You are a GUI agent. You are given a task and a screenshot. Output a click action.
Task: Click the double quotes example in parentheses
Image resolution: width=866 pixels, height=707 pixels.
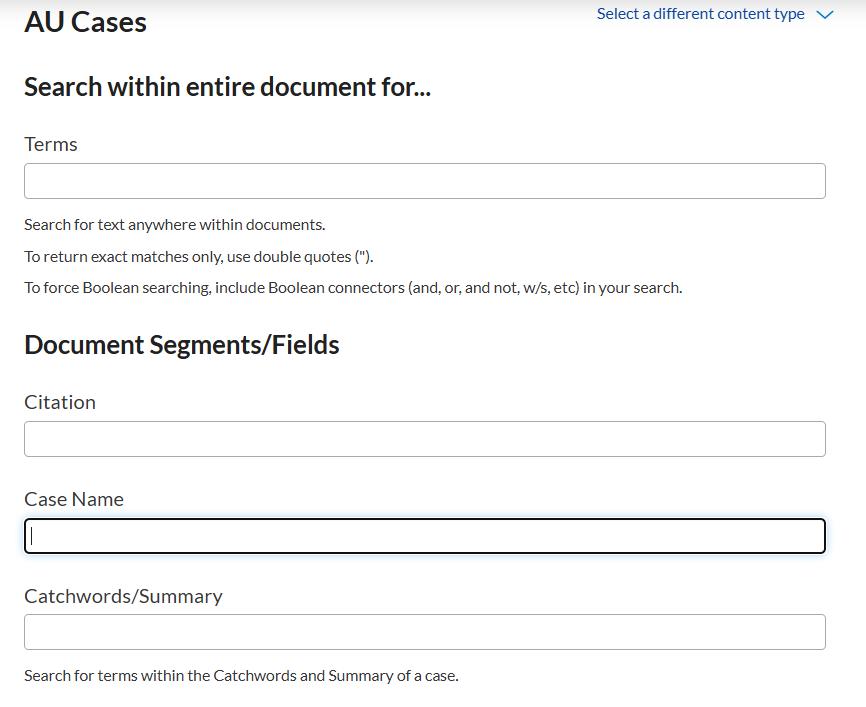[x=363, y=256]
